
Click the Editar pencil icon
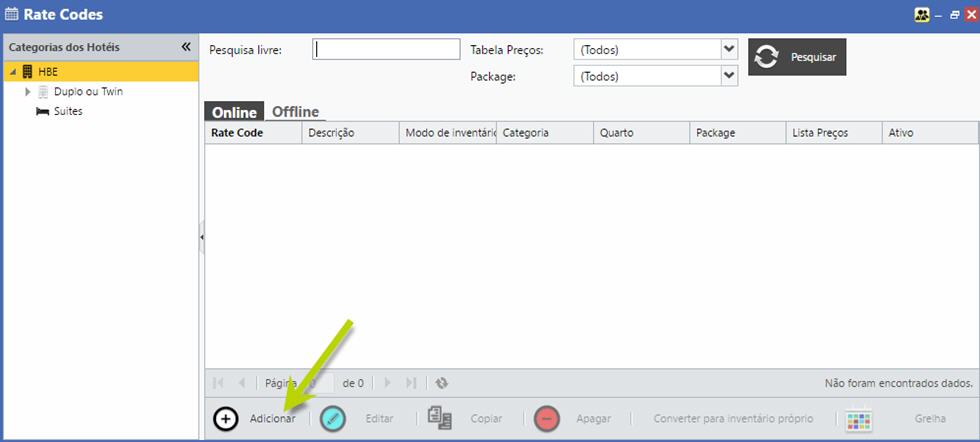point(333,418)
